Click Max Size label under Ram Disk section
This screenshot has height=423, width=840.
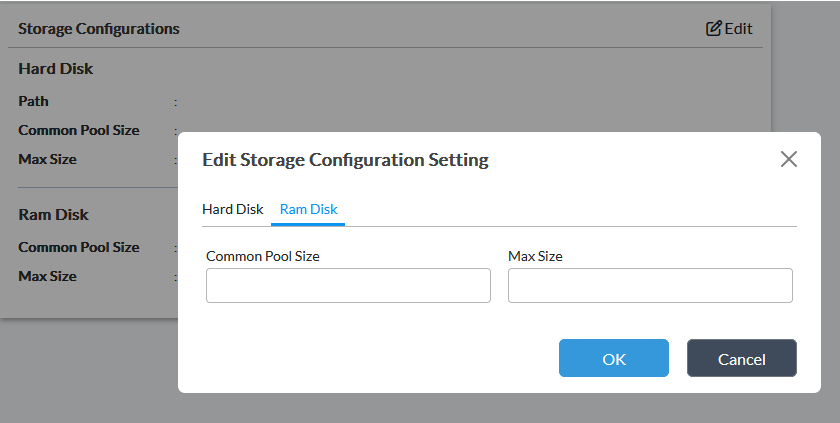tap(47, 276)
